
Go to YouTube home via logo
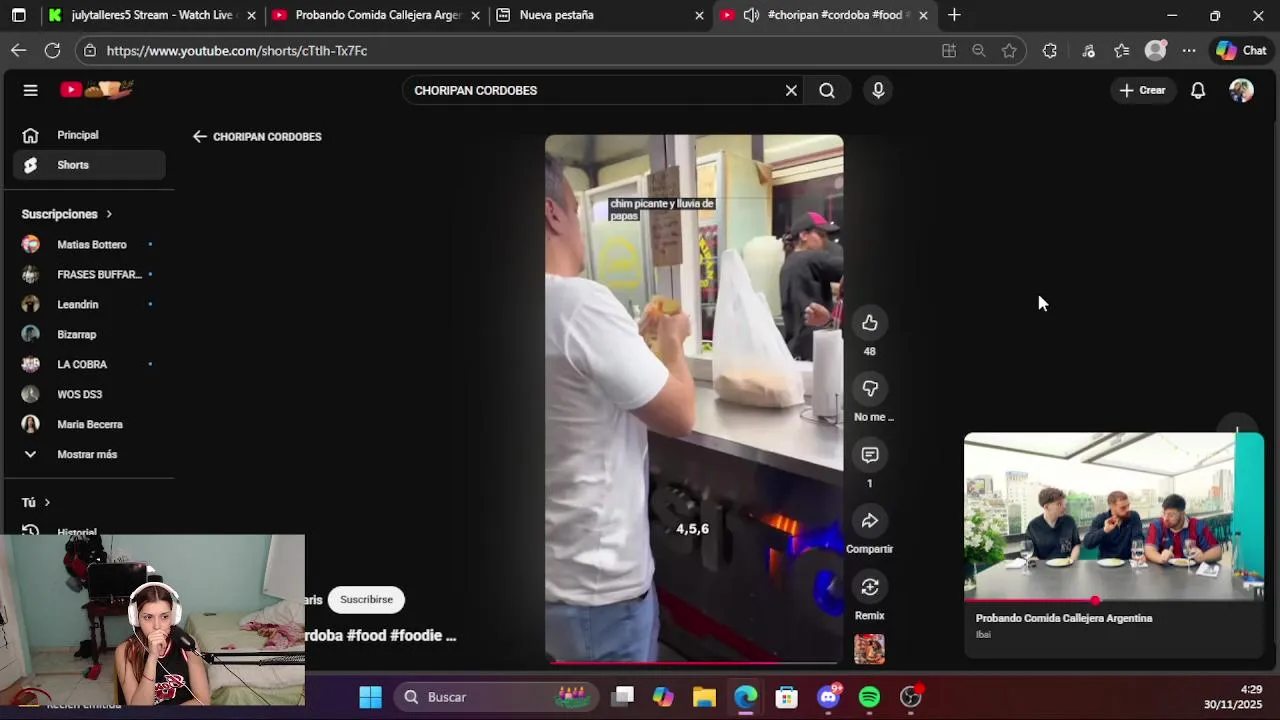97,90
